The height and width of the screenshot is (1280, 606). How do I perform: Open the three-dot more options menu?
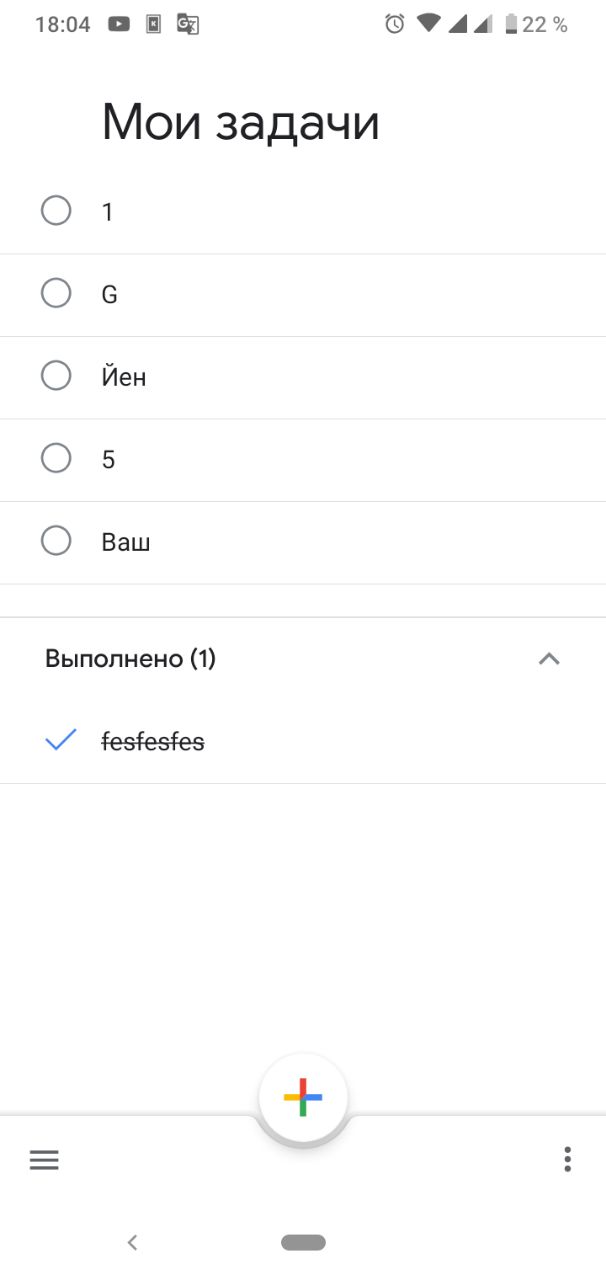click(x=567, y=1159)
